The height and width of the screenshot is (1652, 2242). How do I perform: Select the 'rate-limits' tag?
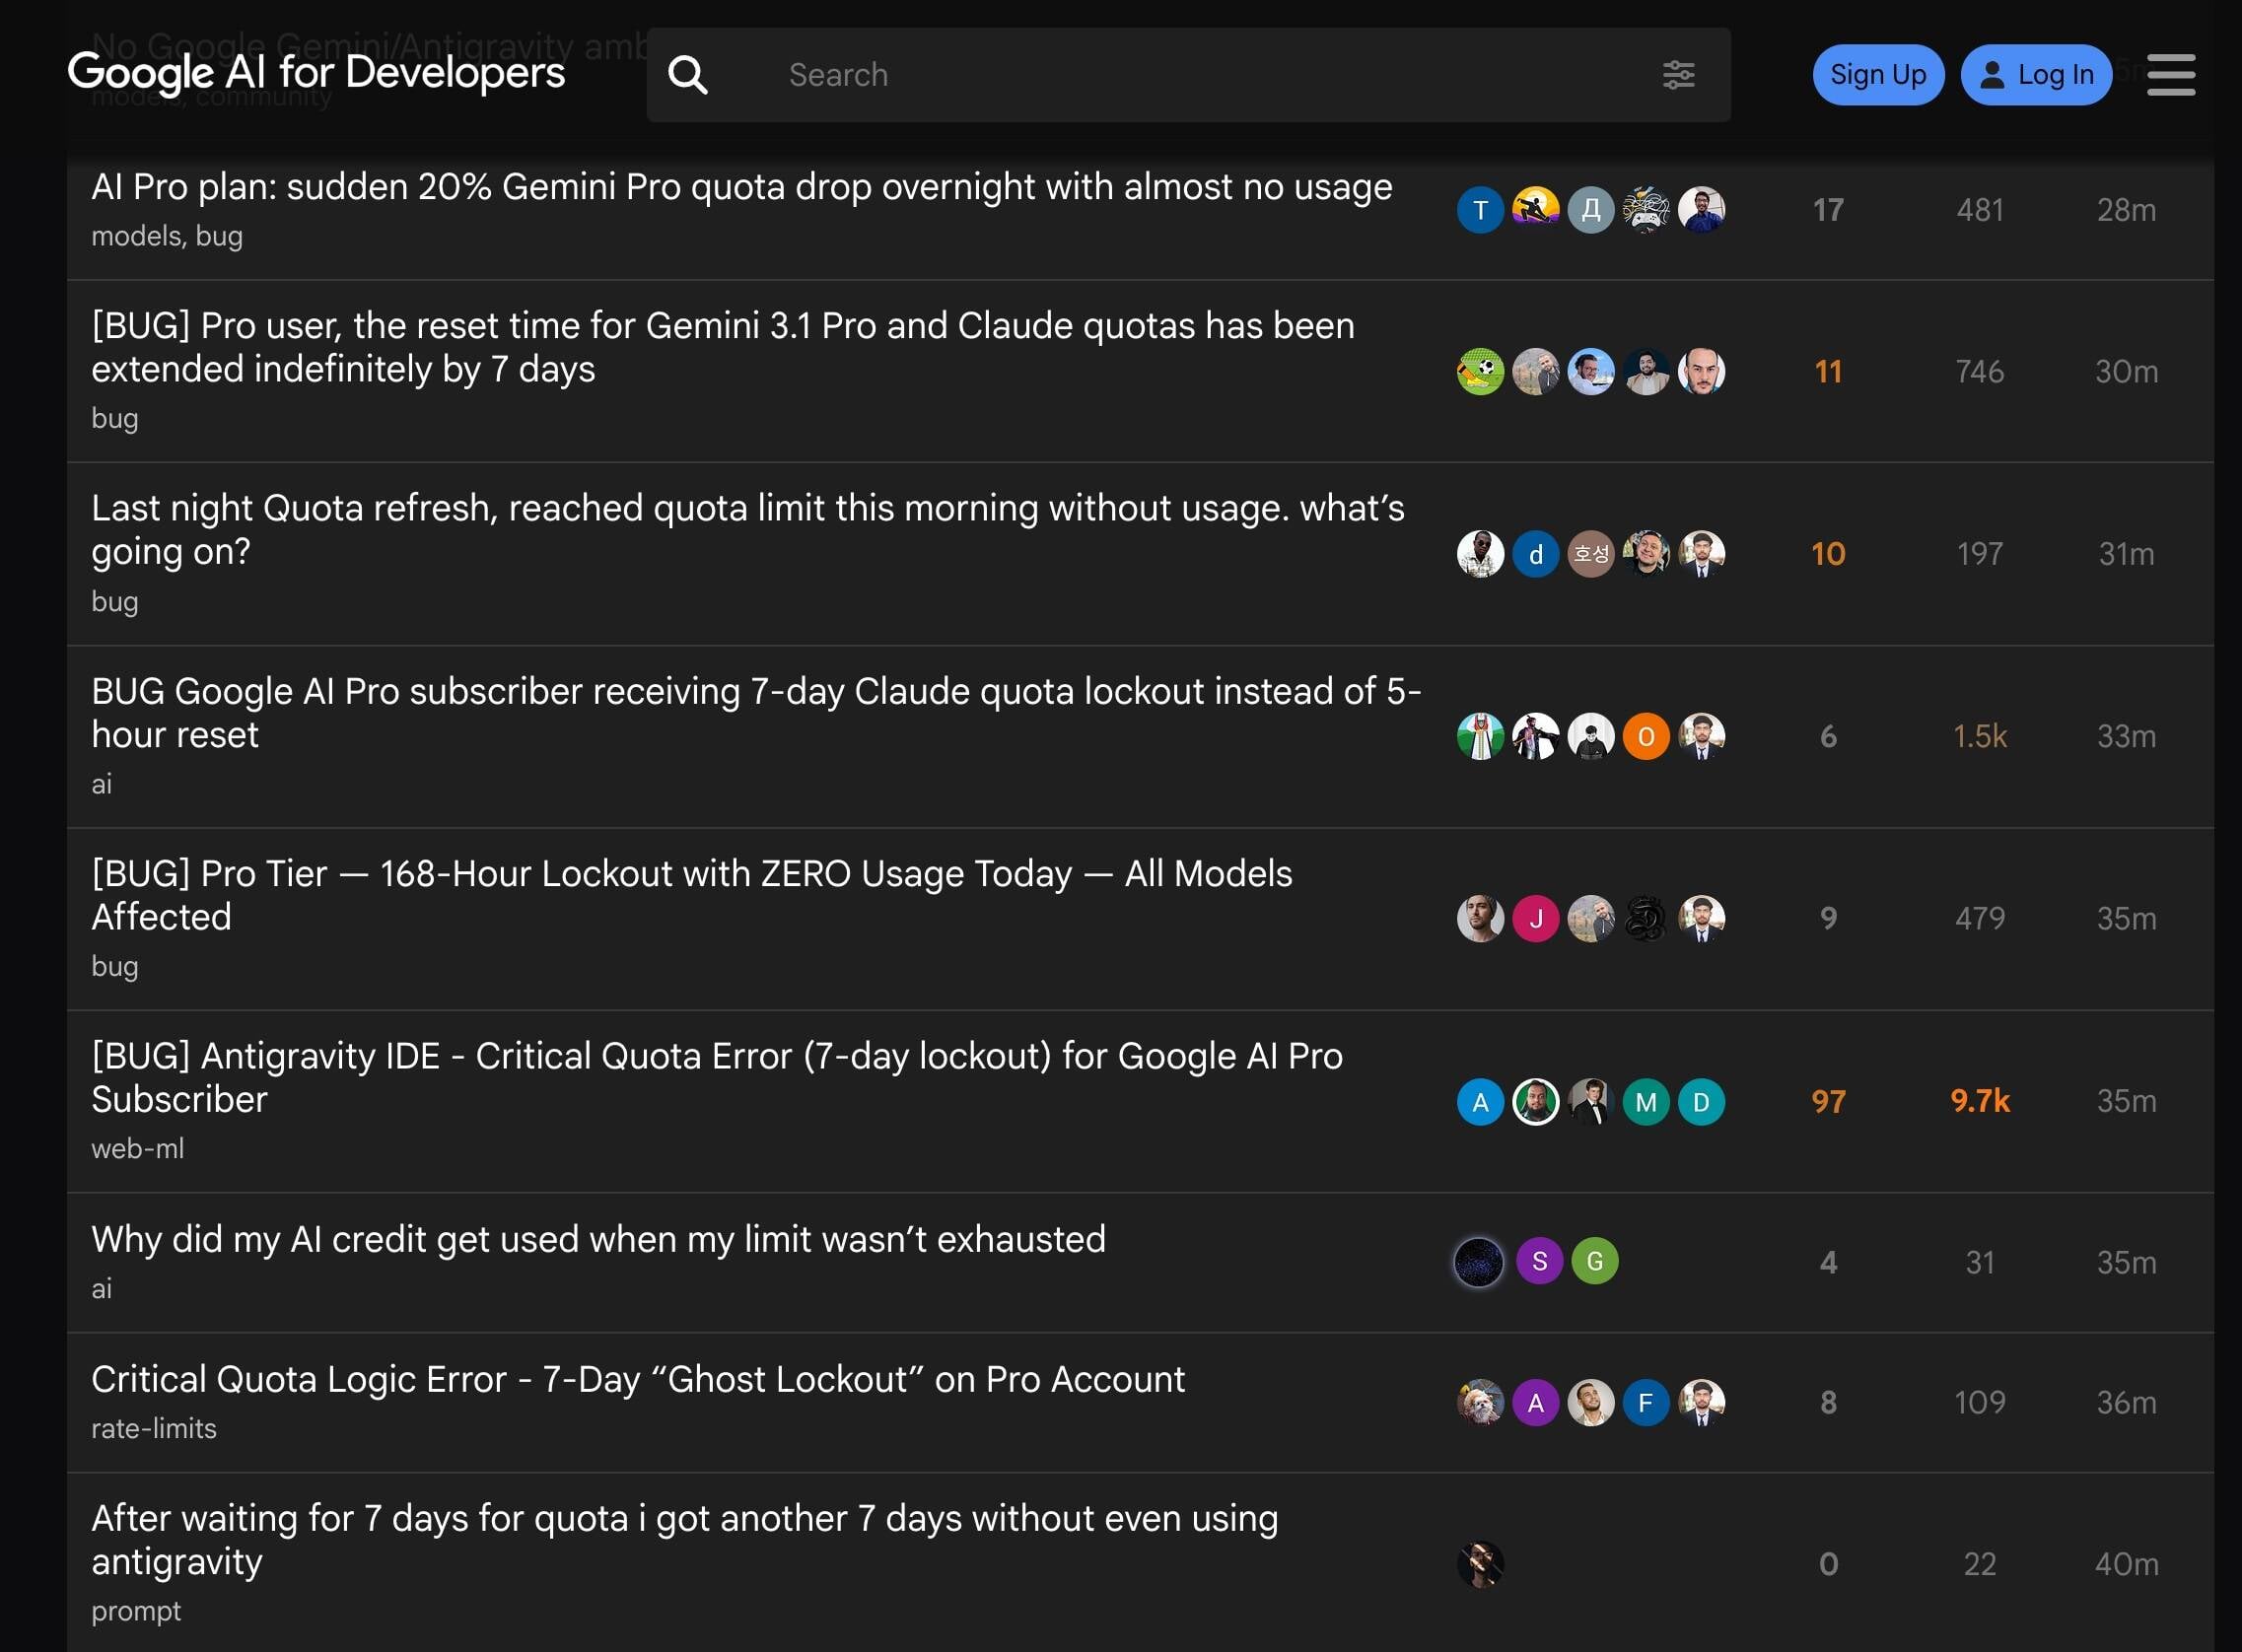coord(154,1428)
